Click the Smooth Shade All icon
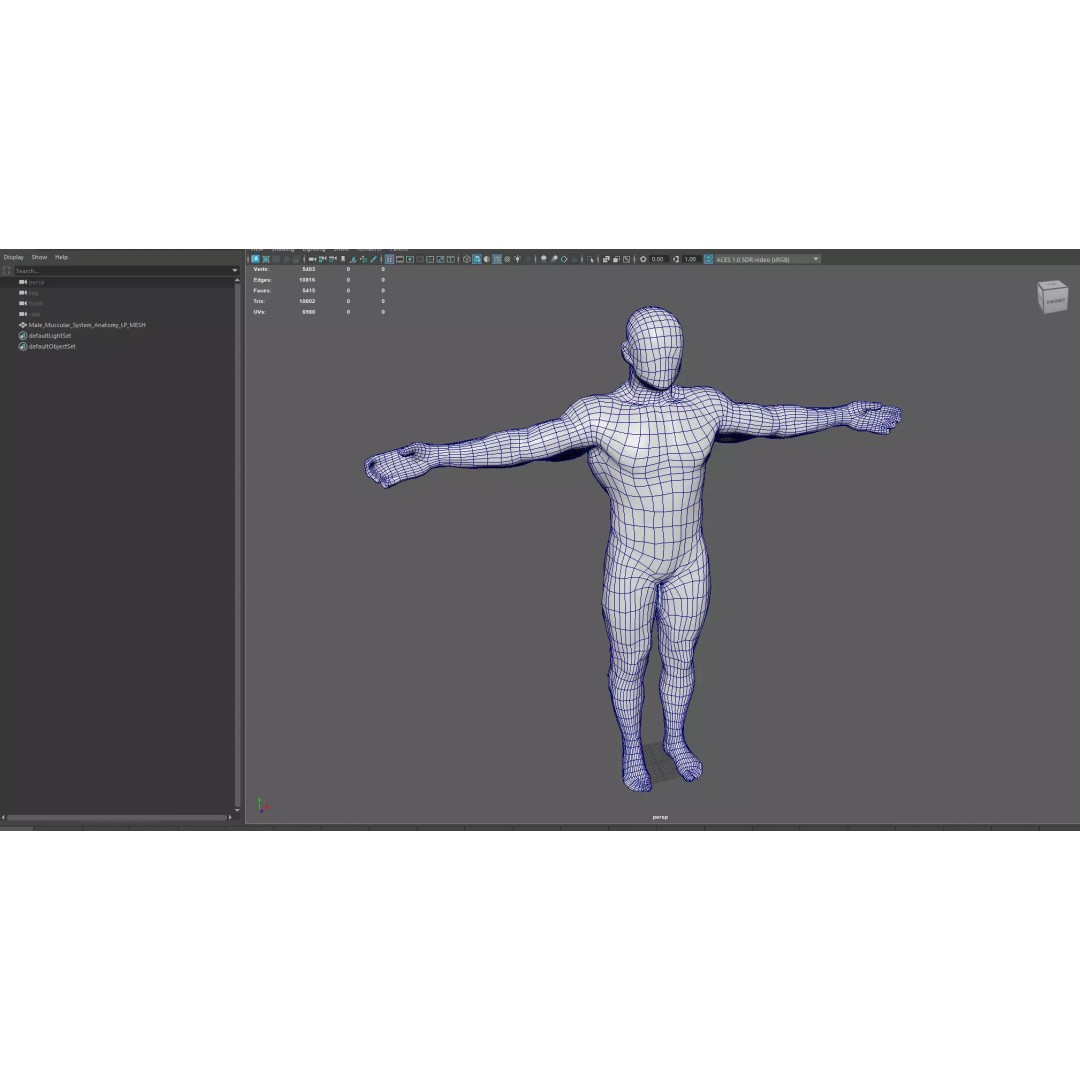1080x1080 pixels. coord(477,259)
